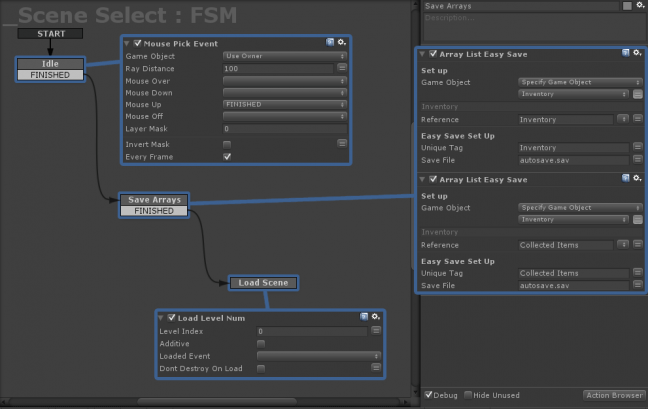Screen dimensions: 648x409
Task: Open Load Level Num gear settings menu
Action: click(375, 316)
